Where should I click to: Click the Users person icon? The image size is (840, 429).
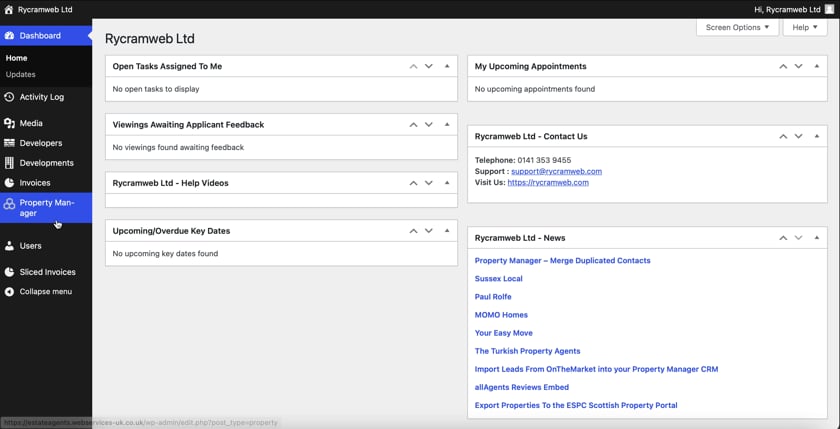click(9, 246)
